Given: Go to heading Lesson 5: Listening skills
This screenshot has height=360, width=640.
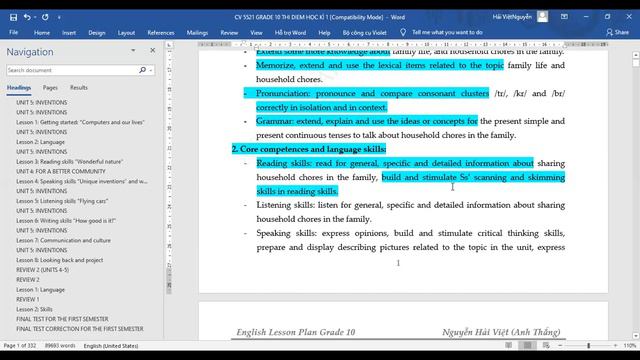Looking at the screenshot, I should (x=62, y=201).
